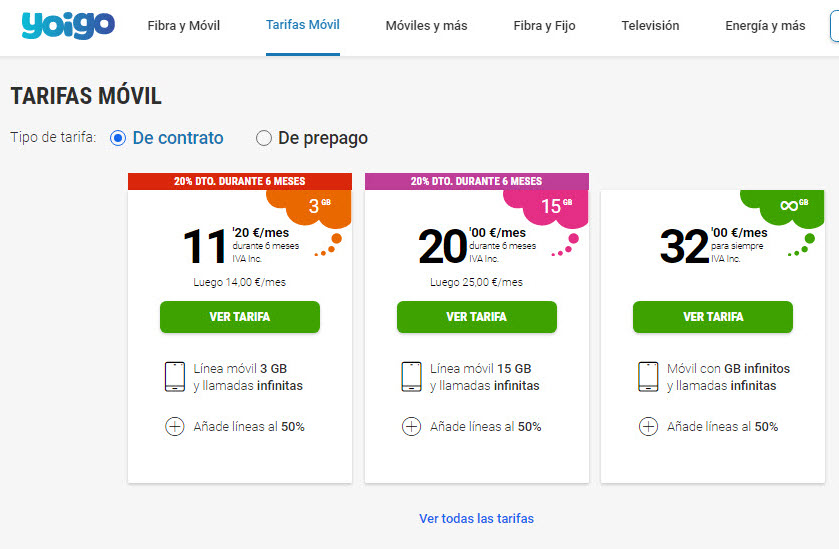The height and width of the screenshot is (549, 839).
Task: Open the 'Fibra y Móvil' menu
Action: pyautogui.click(x=184, y=26)
